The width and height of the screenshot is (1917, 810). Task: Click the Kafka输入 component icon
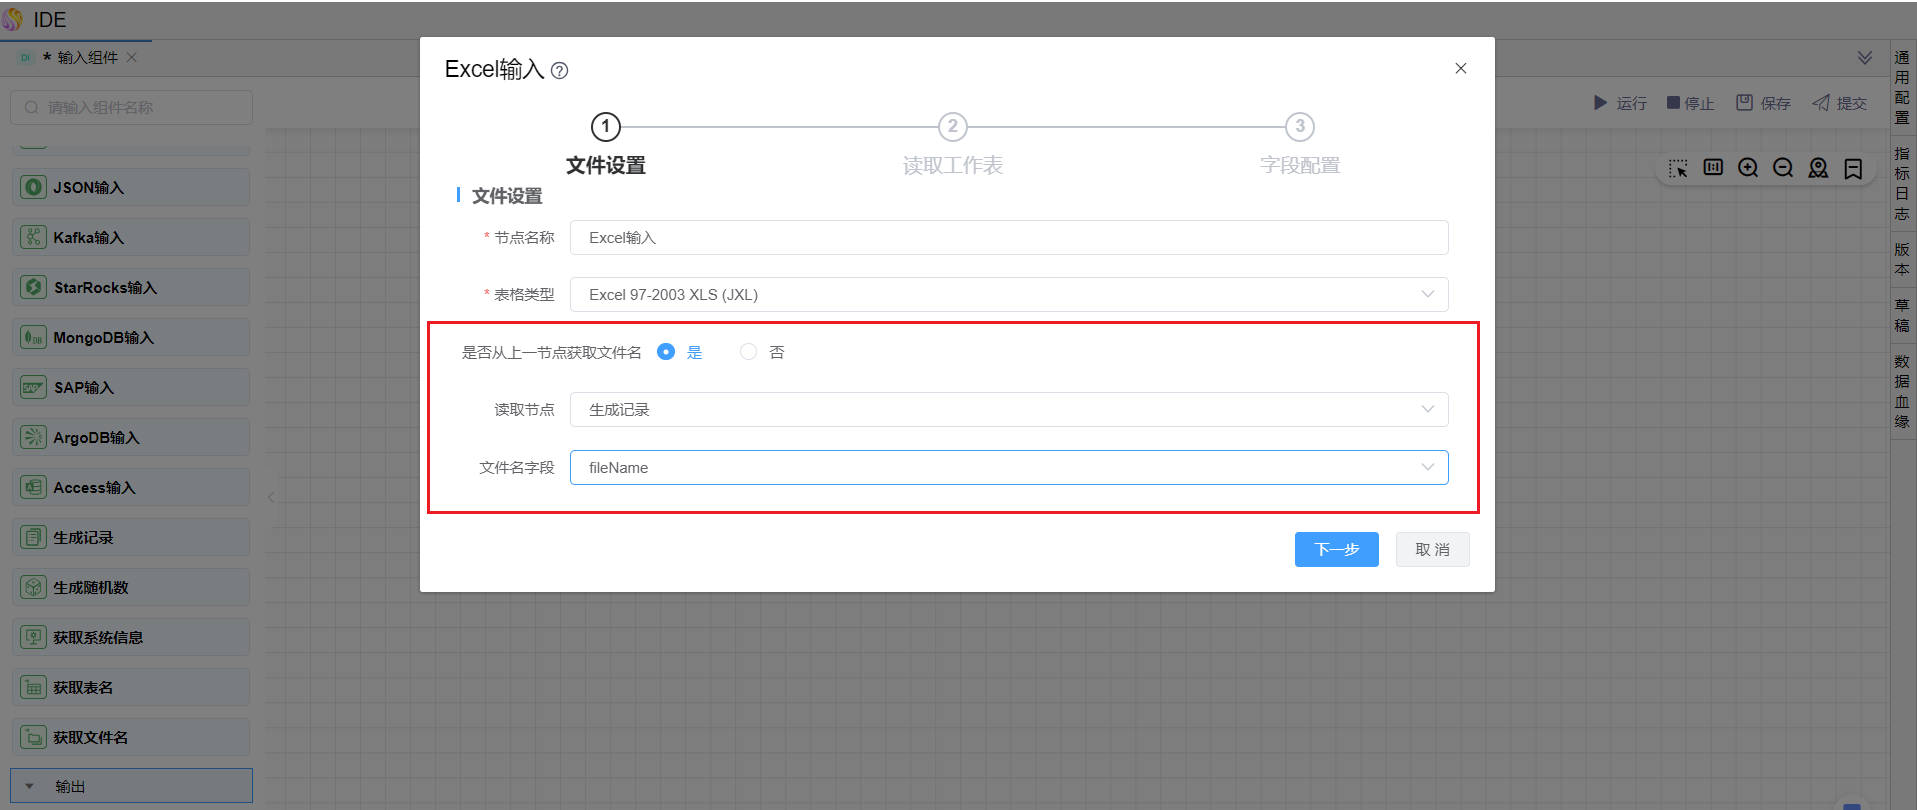point(34,237)
